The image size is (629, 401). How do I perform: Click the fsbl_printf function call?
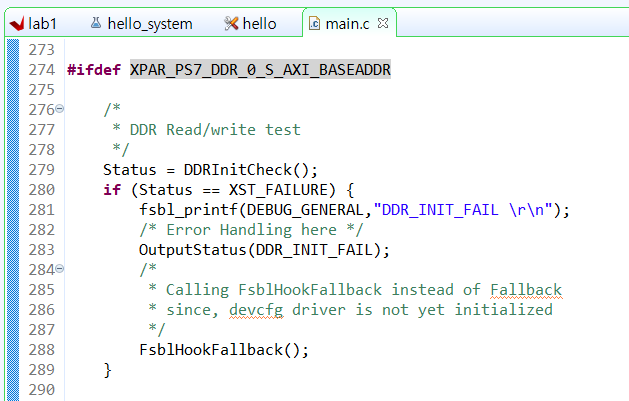click(x=188, y=210)
